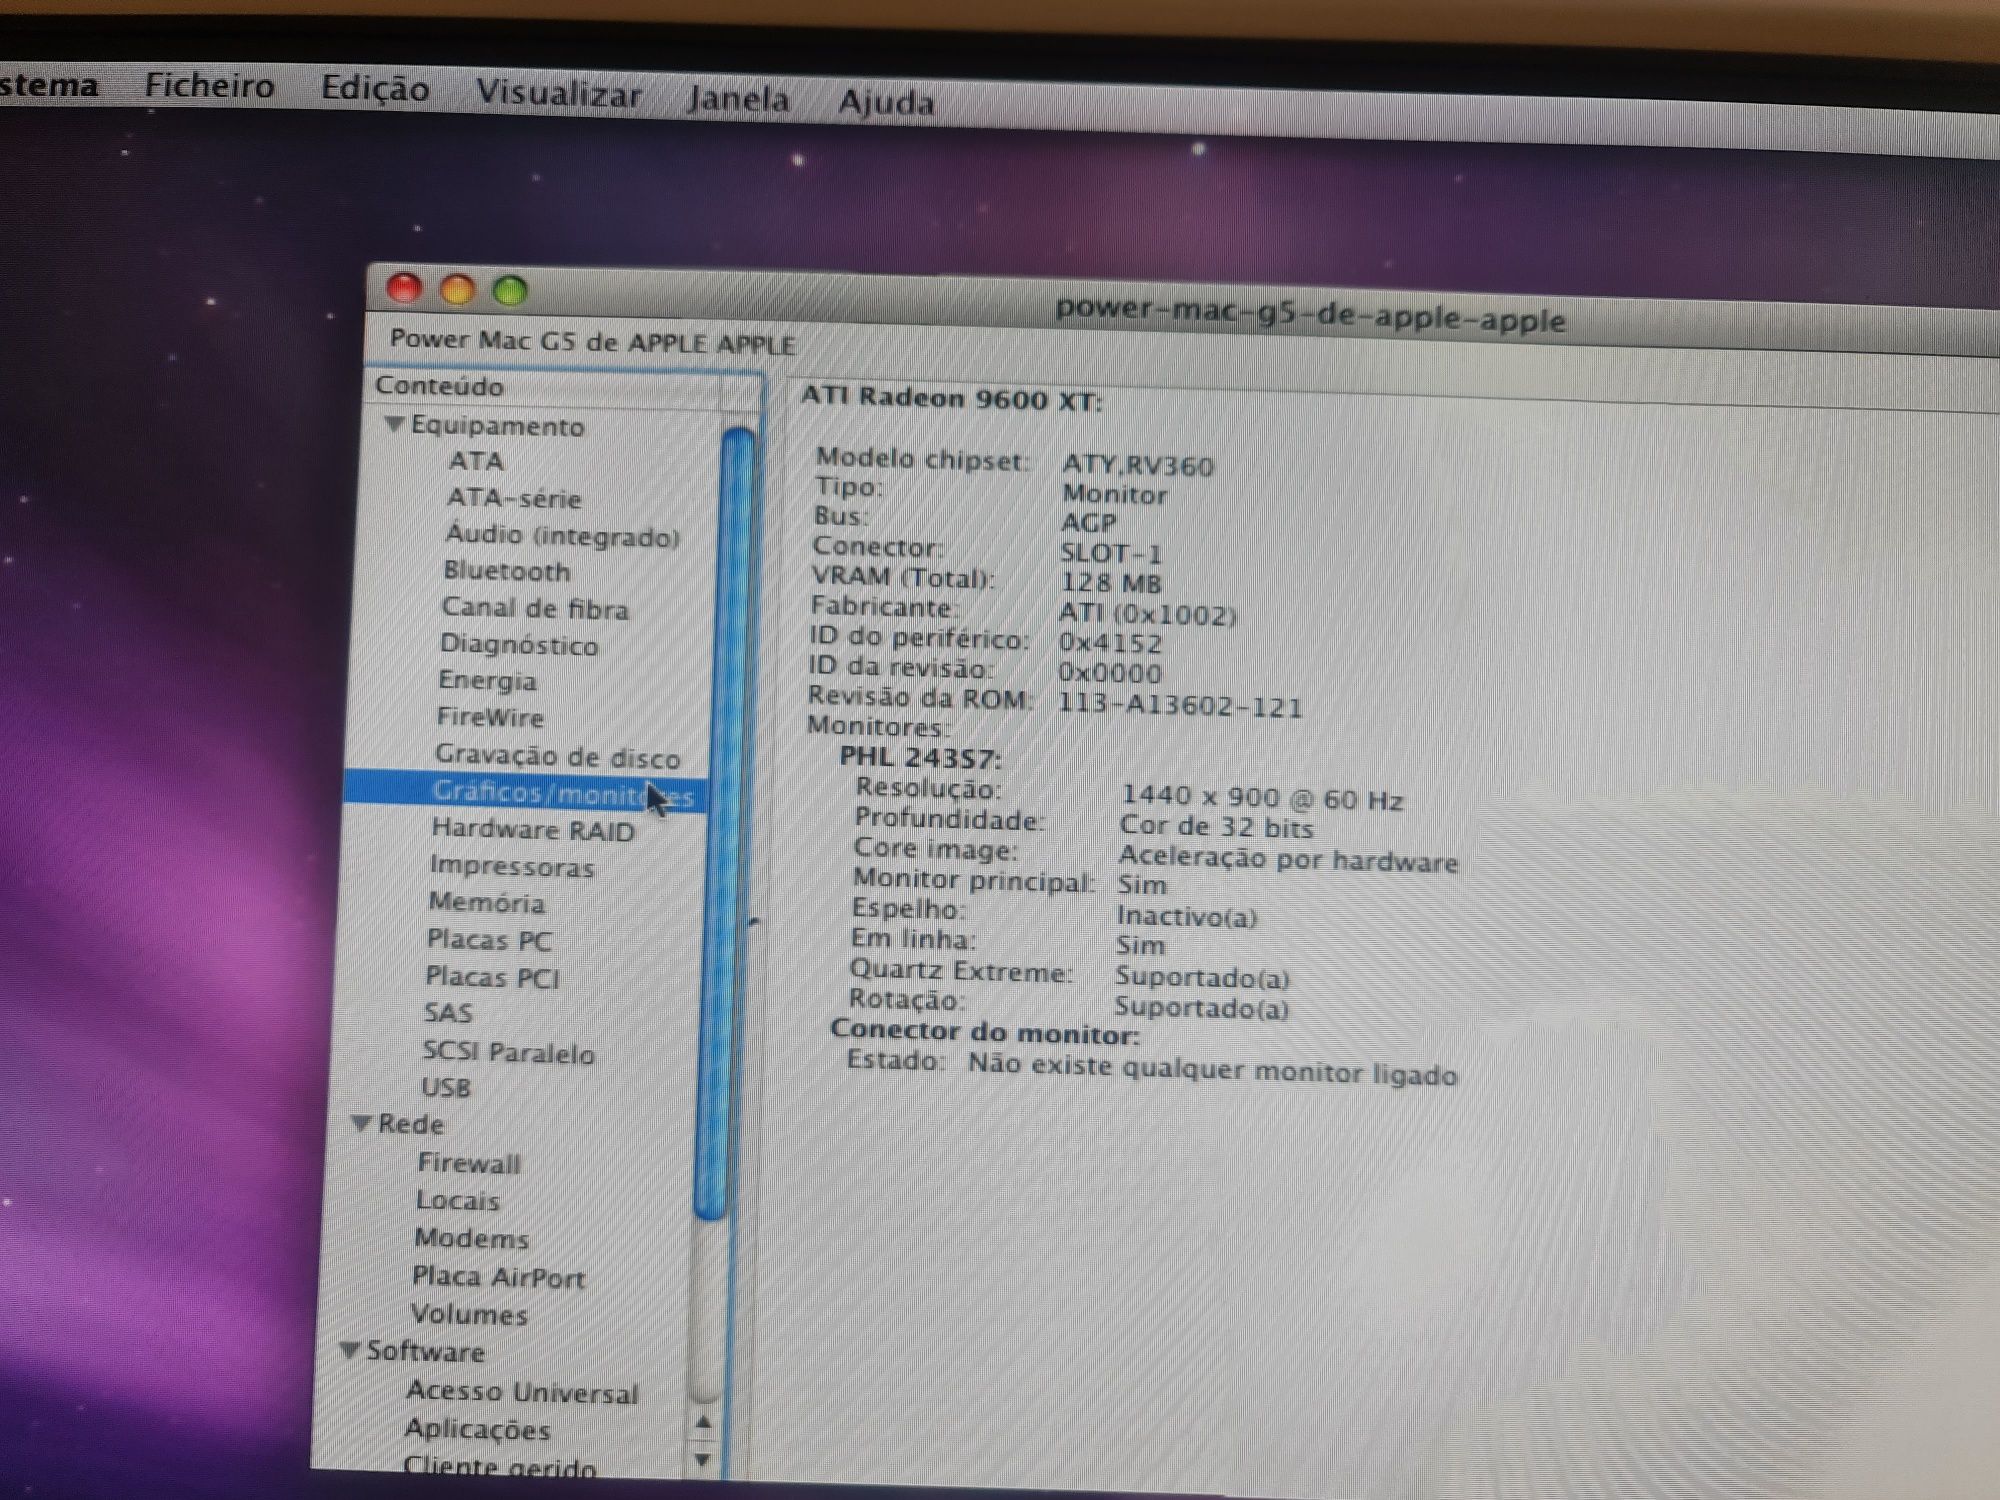
Task: Select Acesso Universal under Software
Action: tap(522, 1392)
